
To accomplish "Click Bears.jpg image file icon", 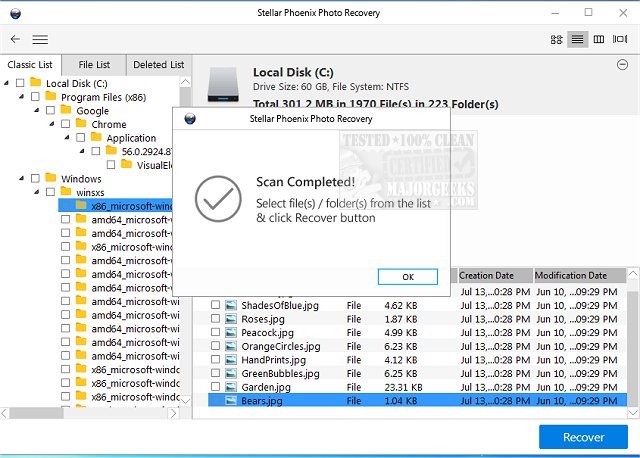I will pos(231,400).
